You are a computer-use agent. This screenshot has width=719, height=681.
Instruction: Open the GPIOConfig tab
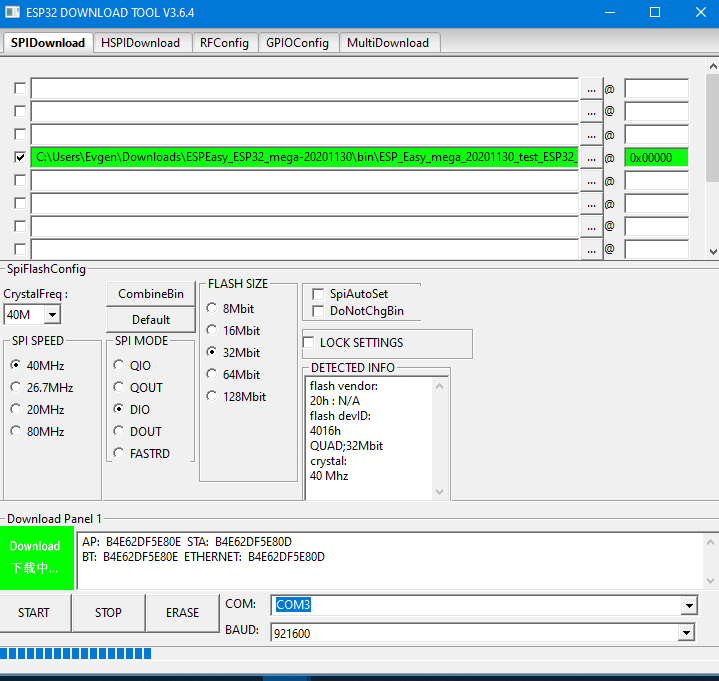coord(298,43)
